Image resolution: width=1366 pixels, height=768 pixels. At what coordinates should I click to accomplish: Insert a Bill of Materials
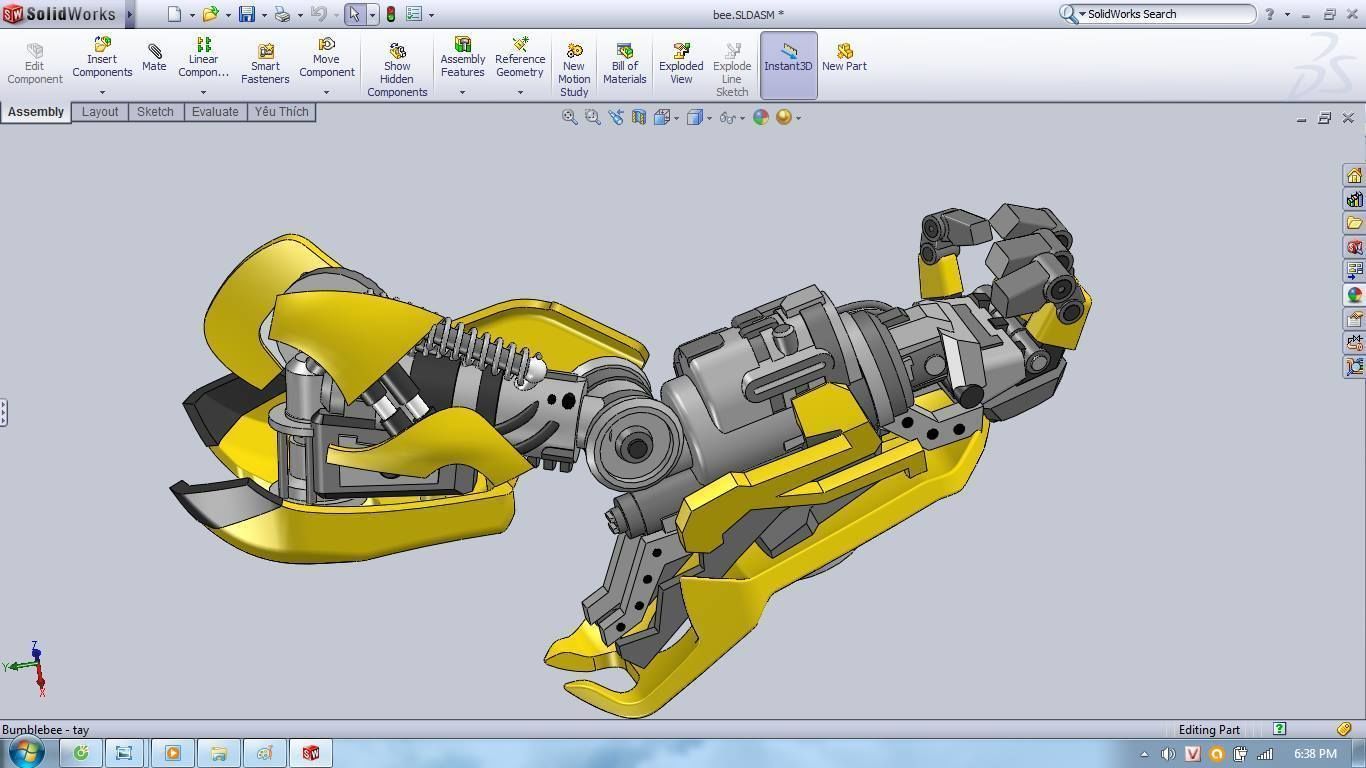click(624, 64)
